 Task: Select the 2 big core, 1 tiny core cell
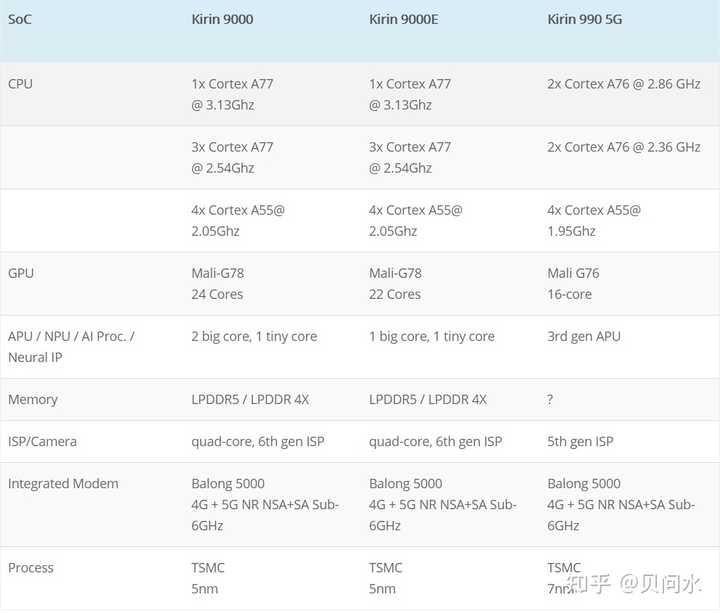[254, 336]
